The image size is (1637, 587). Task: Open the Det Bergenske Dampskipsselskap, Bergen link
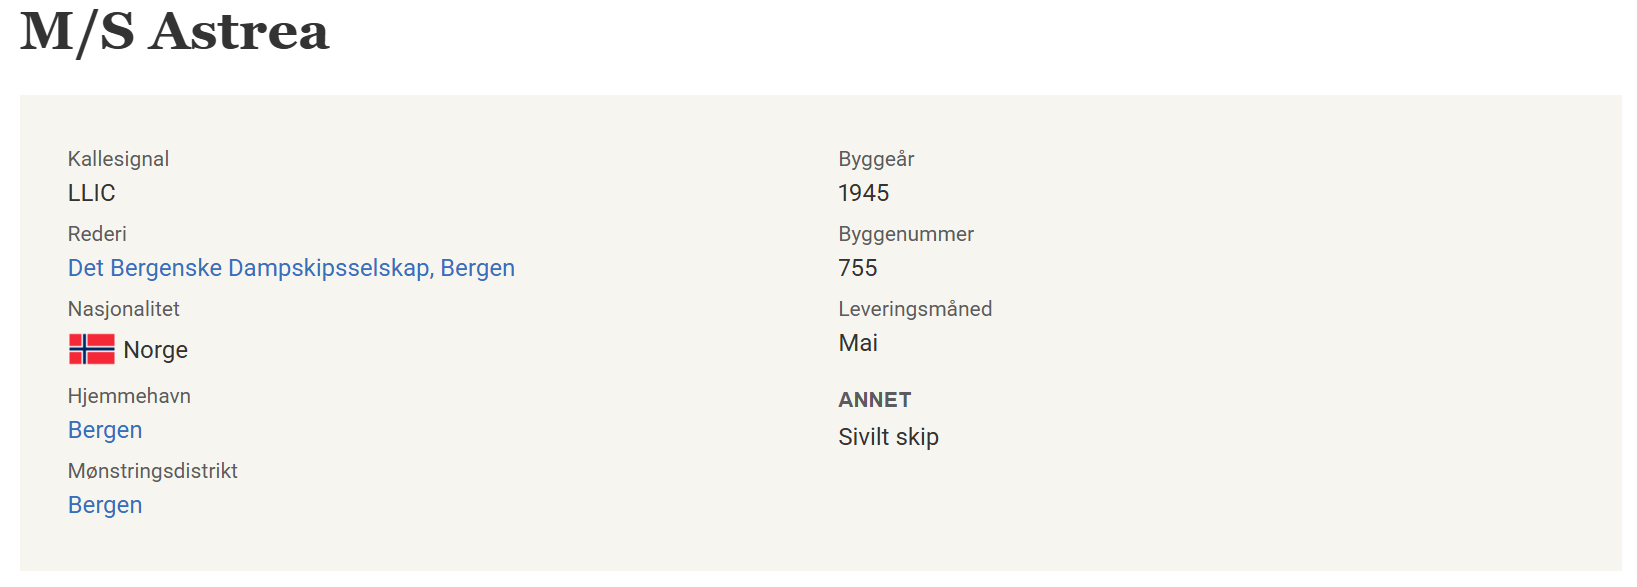(291, 268)
